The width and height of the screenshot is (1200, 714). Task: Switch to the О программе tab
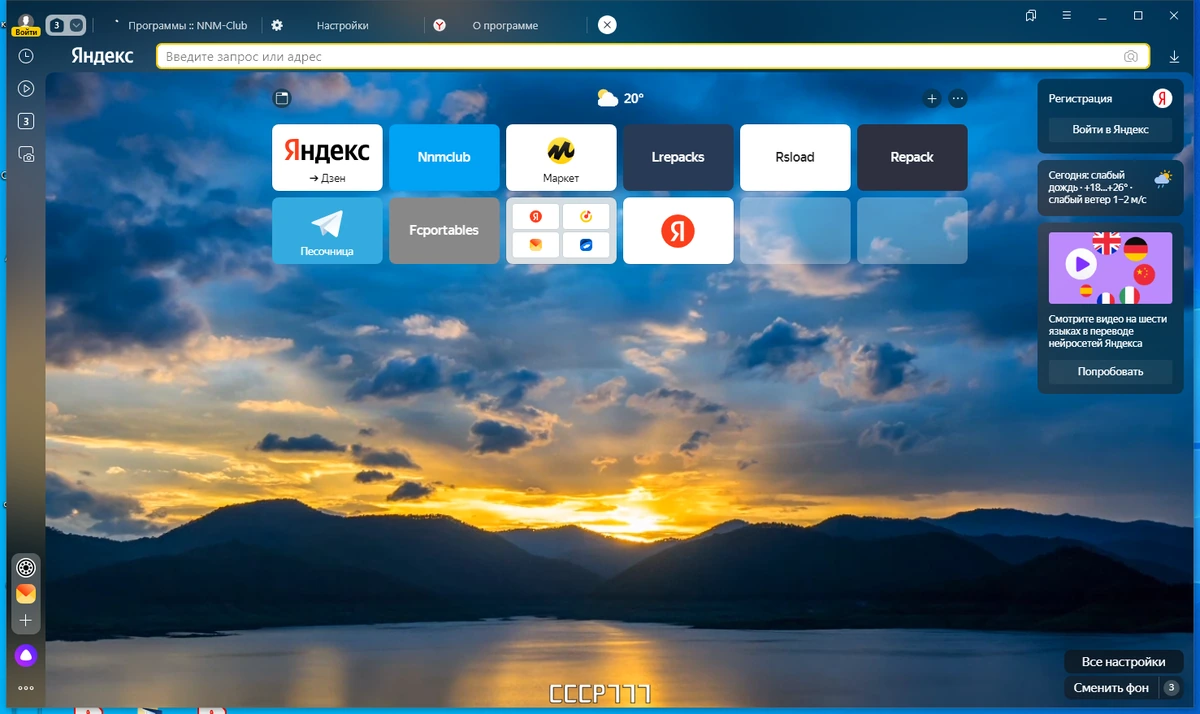click(505, 25)
